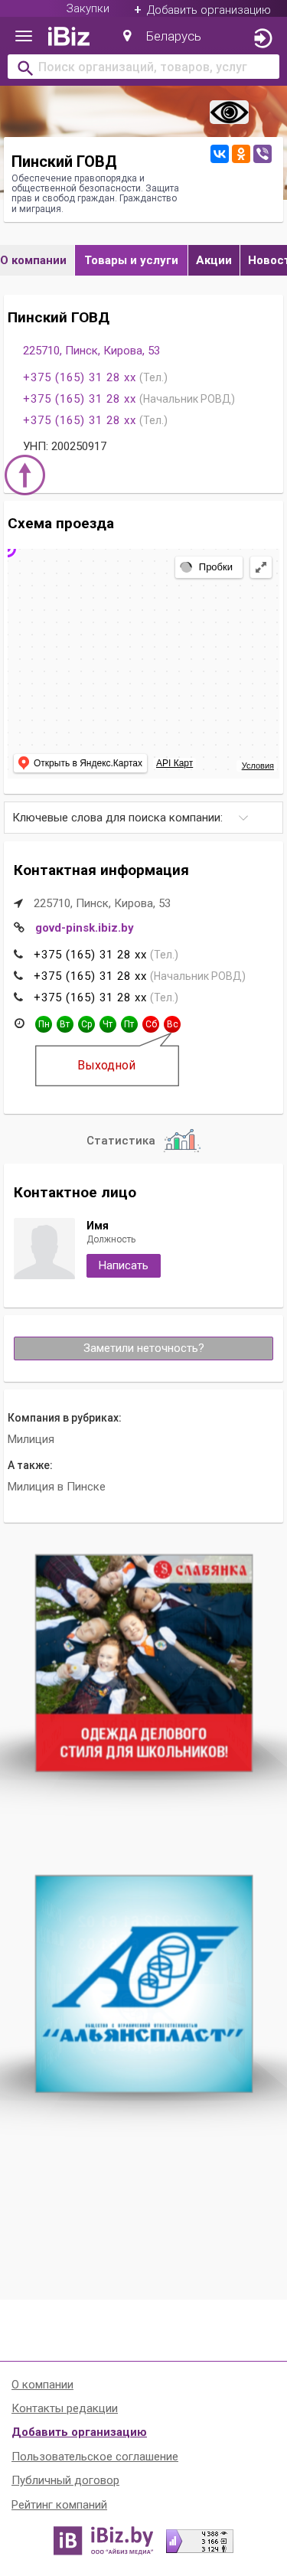
Task: Select the Вс day circle
Action: (x=172, y=1024)
